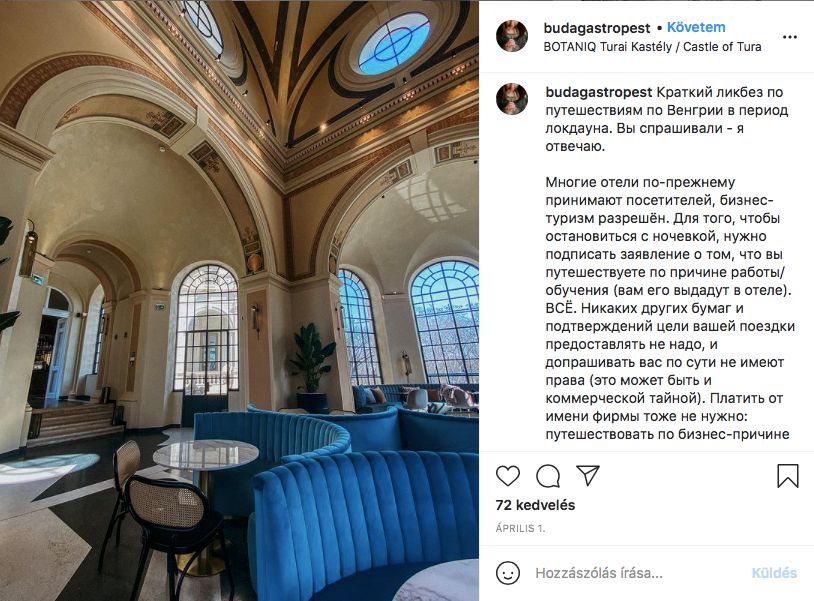Open the BOTANIQ Turai Kastély location link
The width and height of the screenshot is (814, 601).
tap(652, 47)
